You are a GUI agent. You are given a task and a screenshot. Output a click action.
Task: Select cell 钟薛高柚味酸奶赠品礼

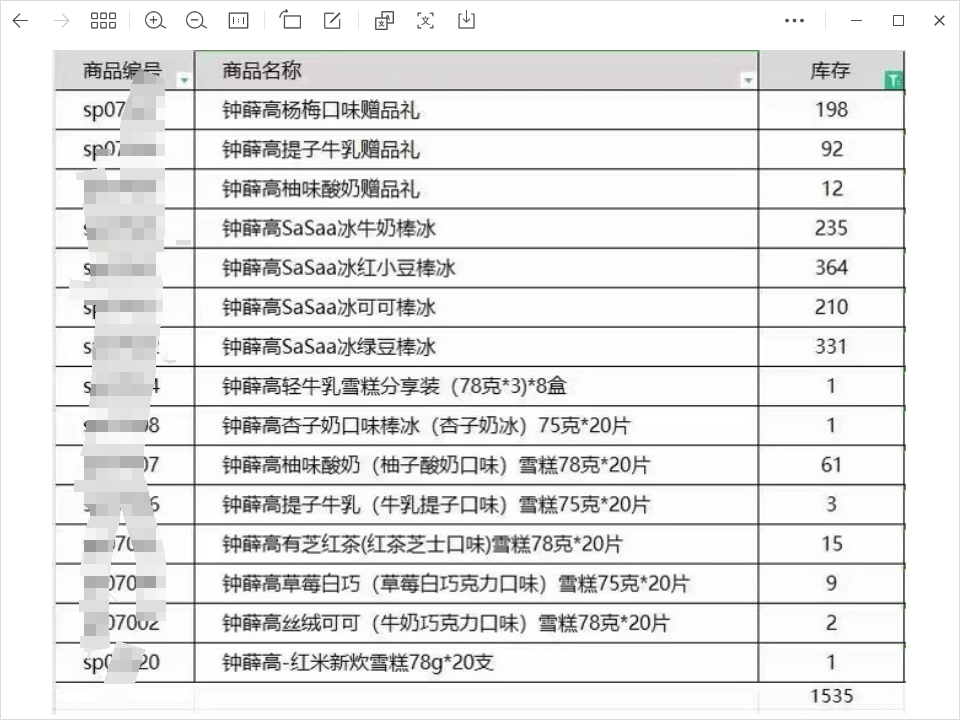point(321,189)
